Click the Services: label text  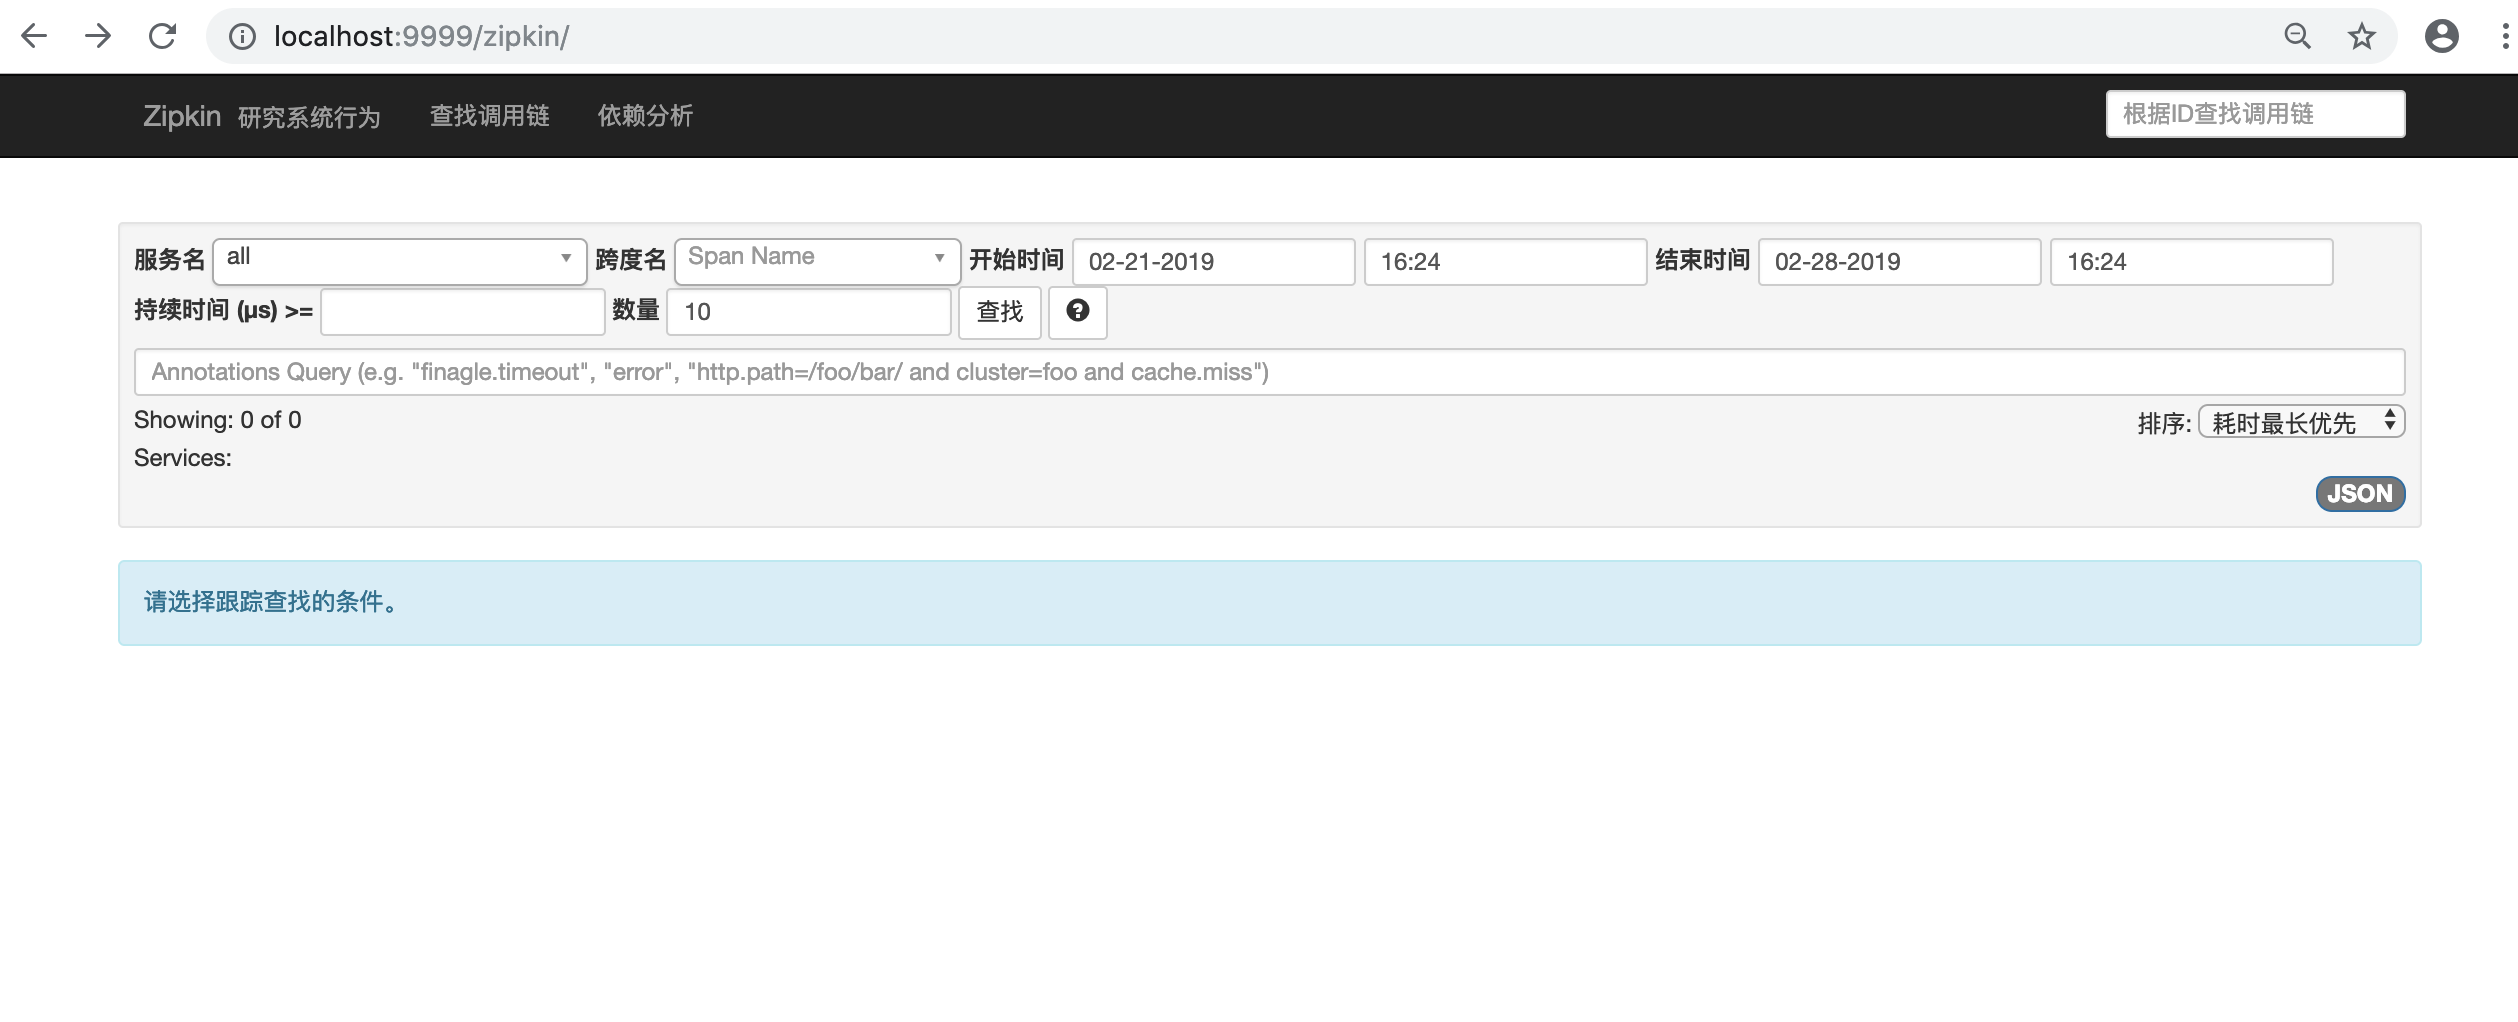[183, 458]
